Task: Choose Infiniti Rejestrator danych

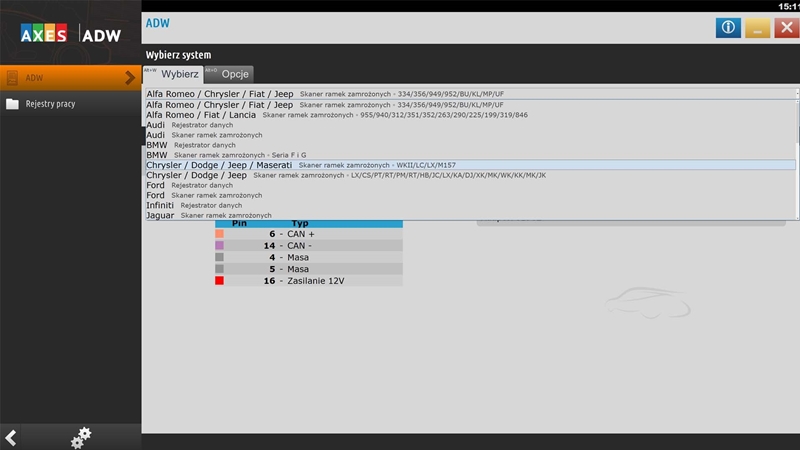Action: click(x=470, y=205)
